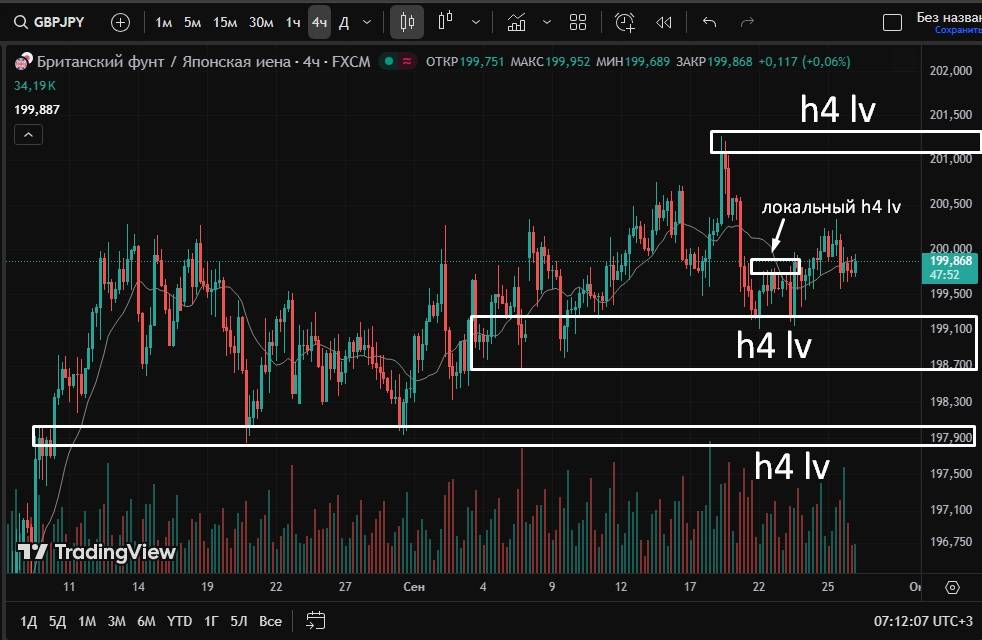Expand the chart type dropdown arrow
The height and width of the screenshot is (640, 982).
475,22
